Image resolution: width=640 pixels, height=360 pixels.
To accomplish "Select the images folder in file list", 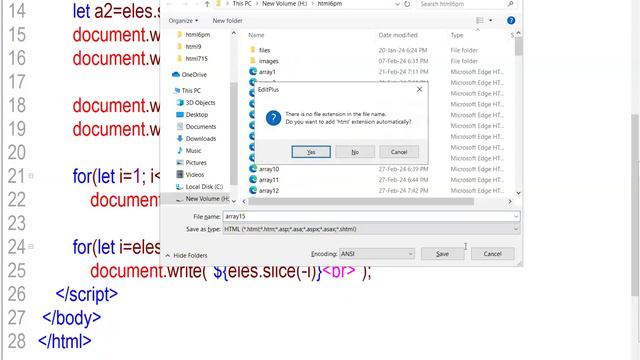I will click(269, 61).
